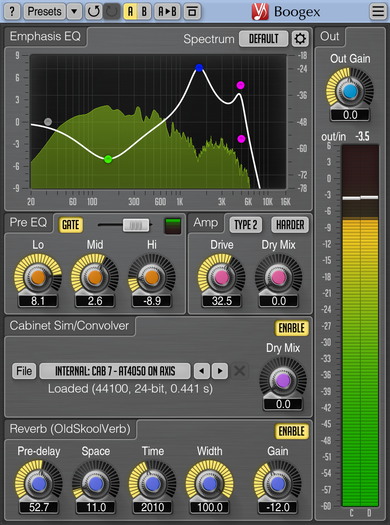Copy state A to B
The width and height of the screenshot is (390, 525).
pos(167,11)
